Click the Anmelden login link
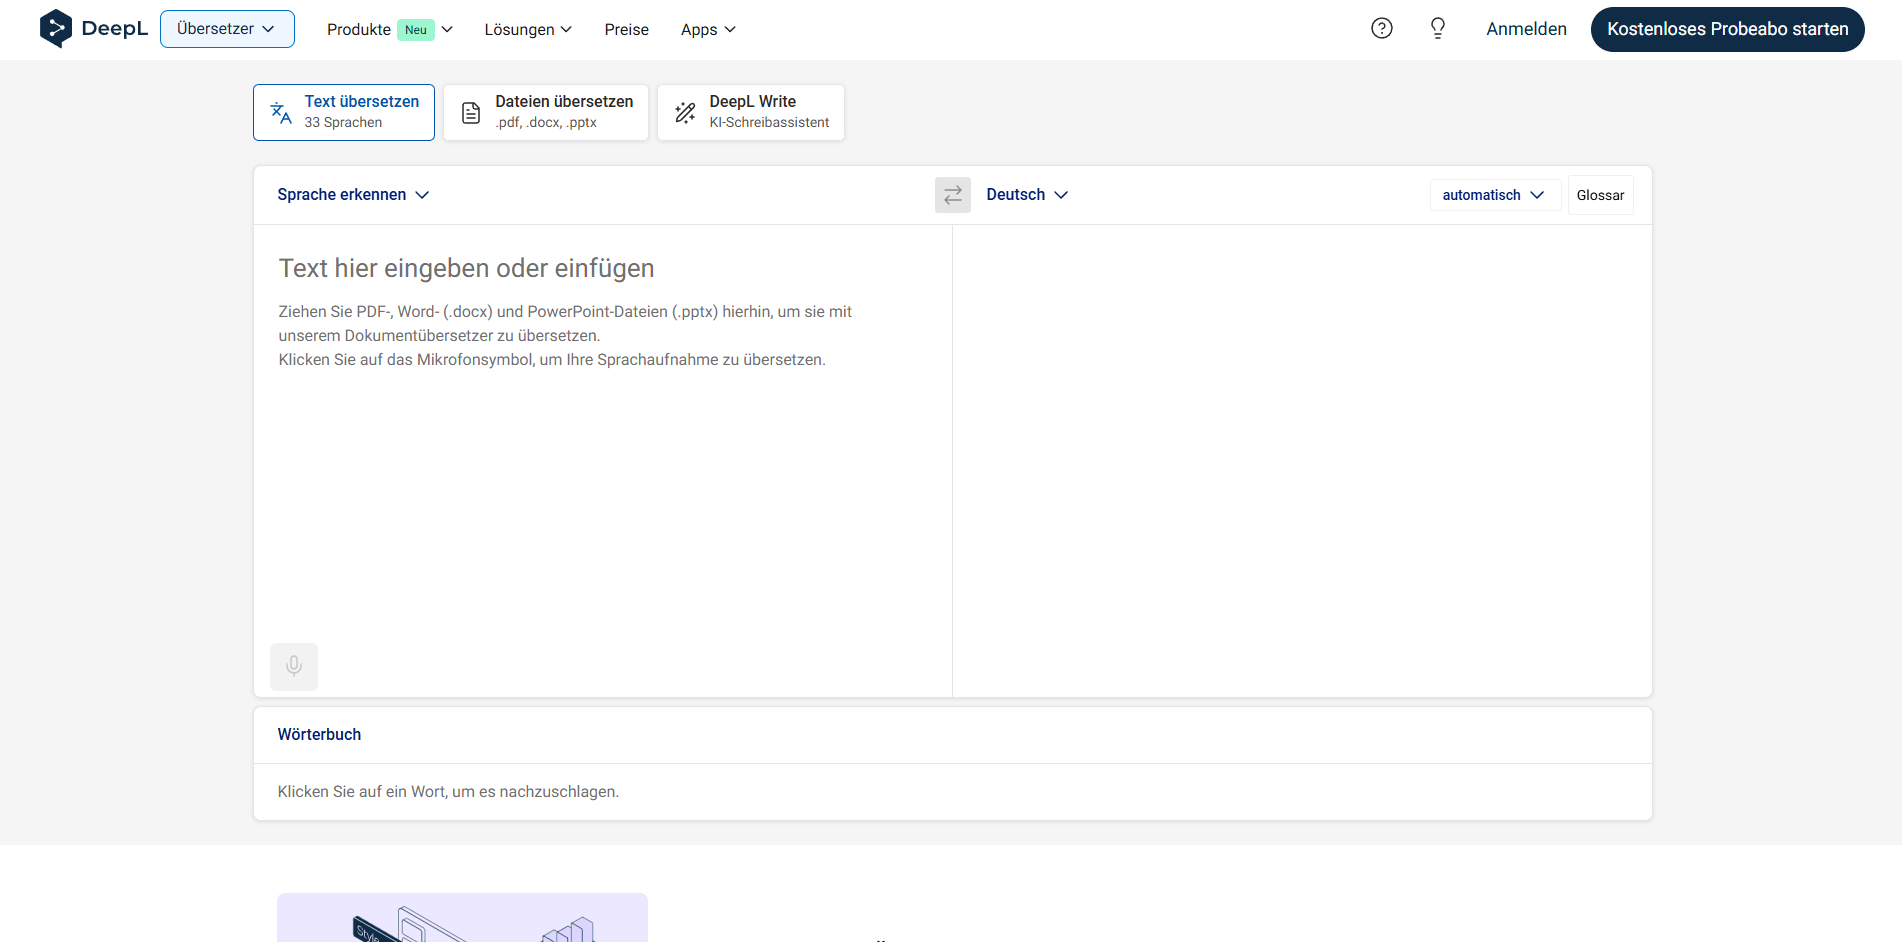This screenshot has width=1902, height=942. pos(1526,29)
